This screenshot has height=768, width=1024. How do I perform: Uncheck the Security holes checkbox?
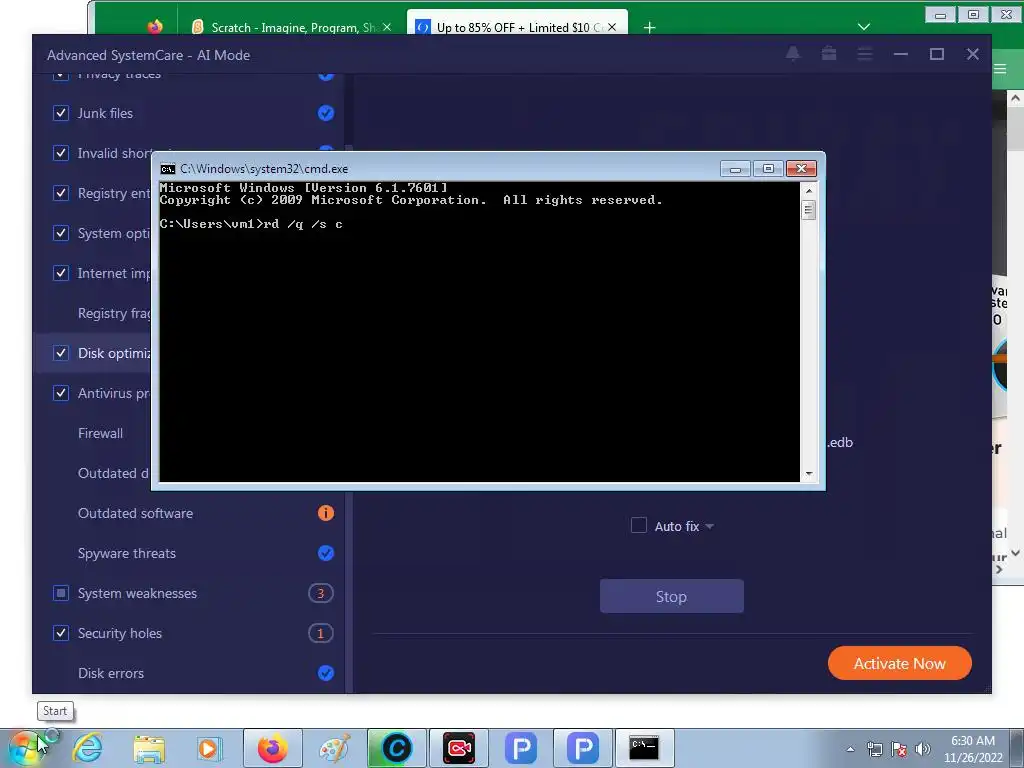[x=61, y=633]
